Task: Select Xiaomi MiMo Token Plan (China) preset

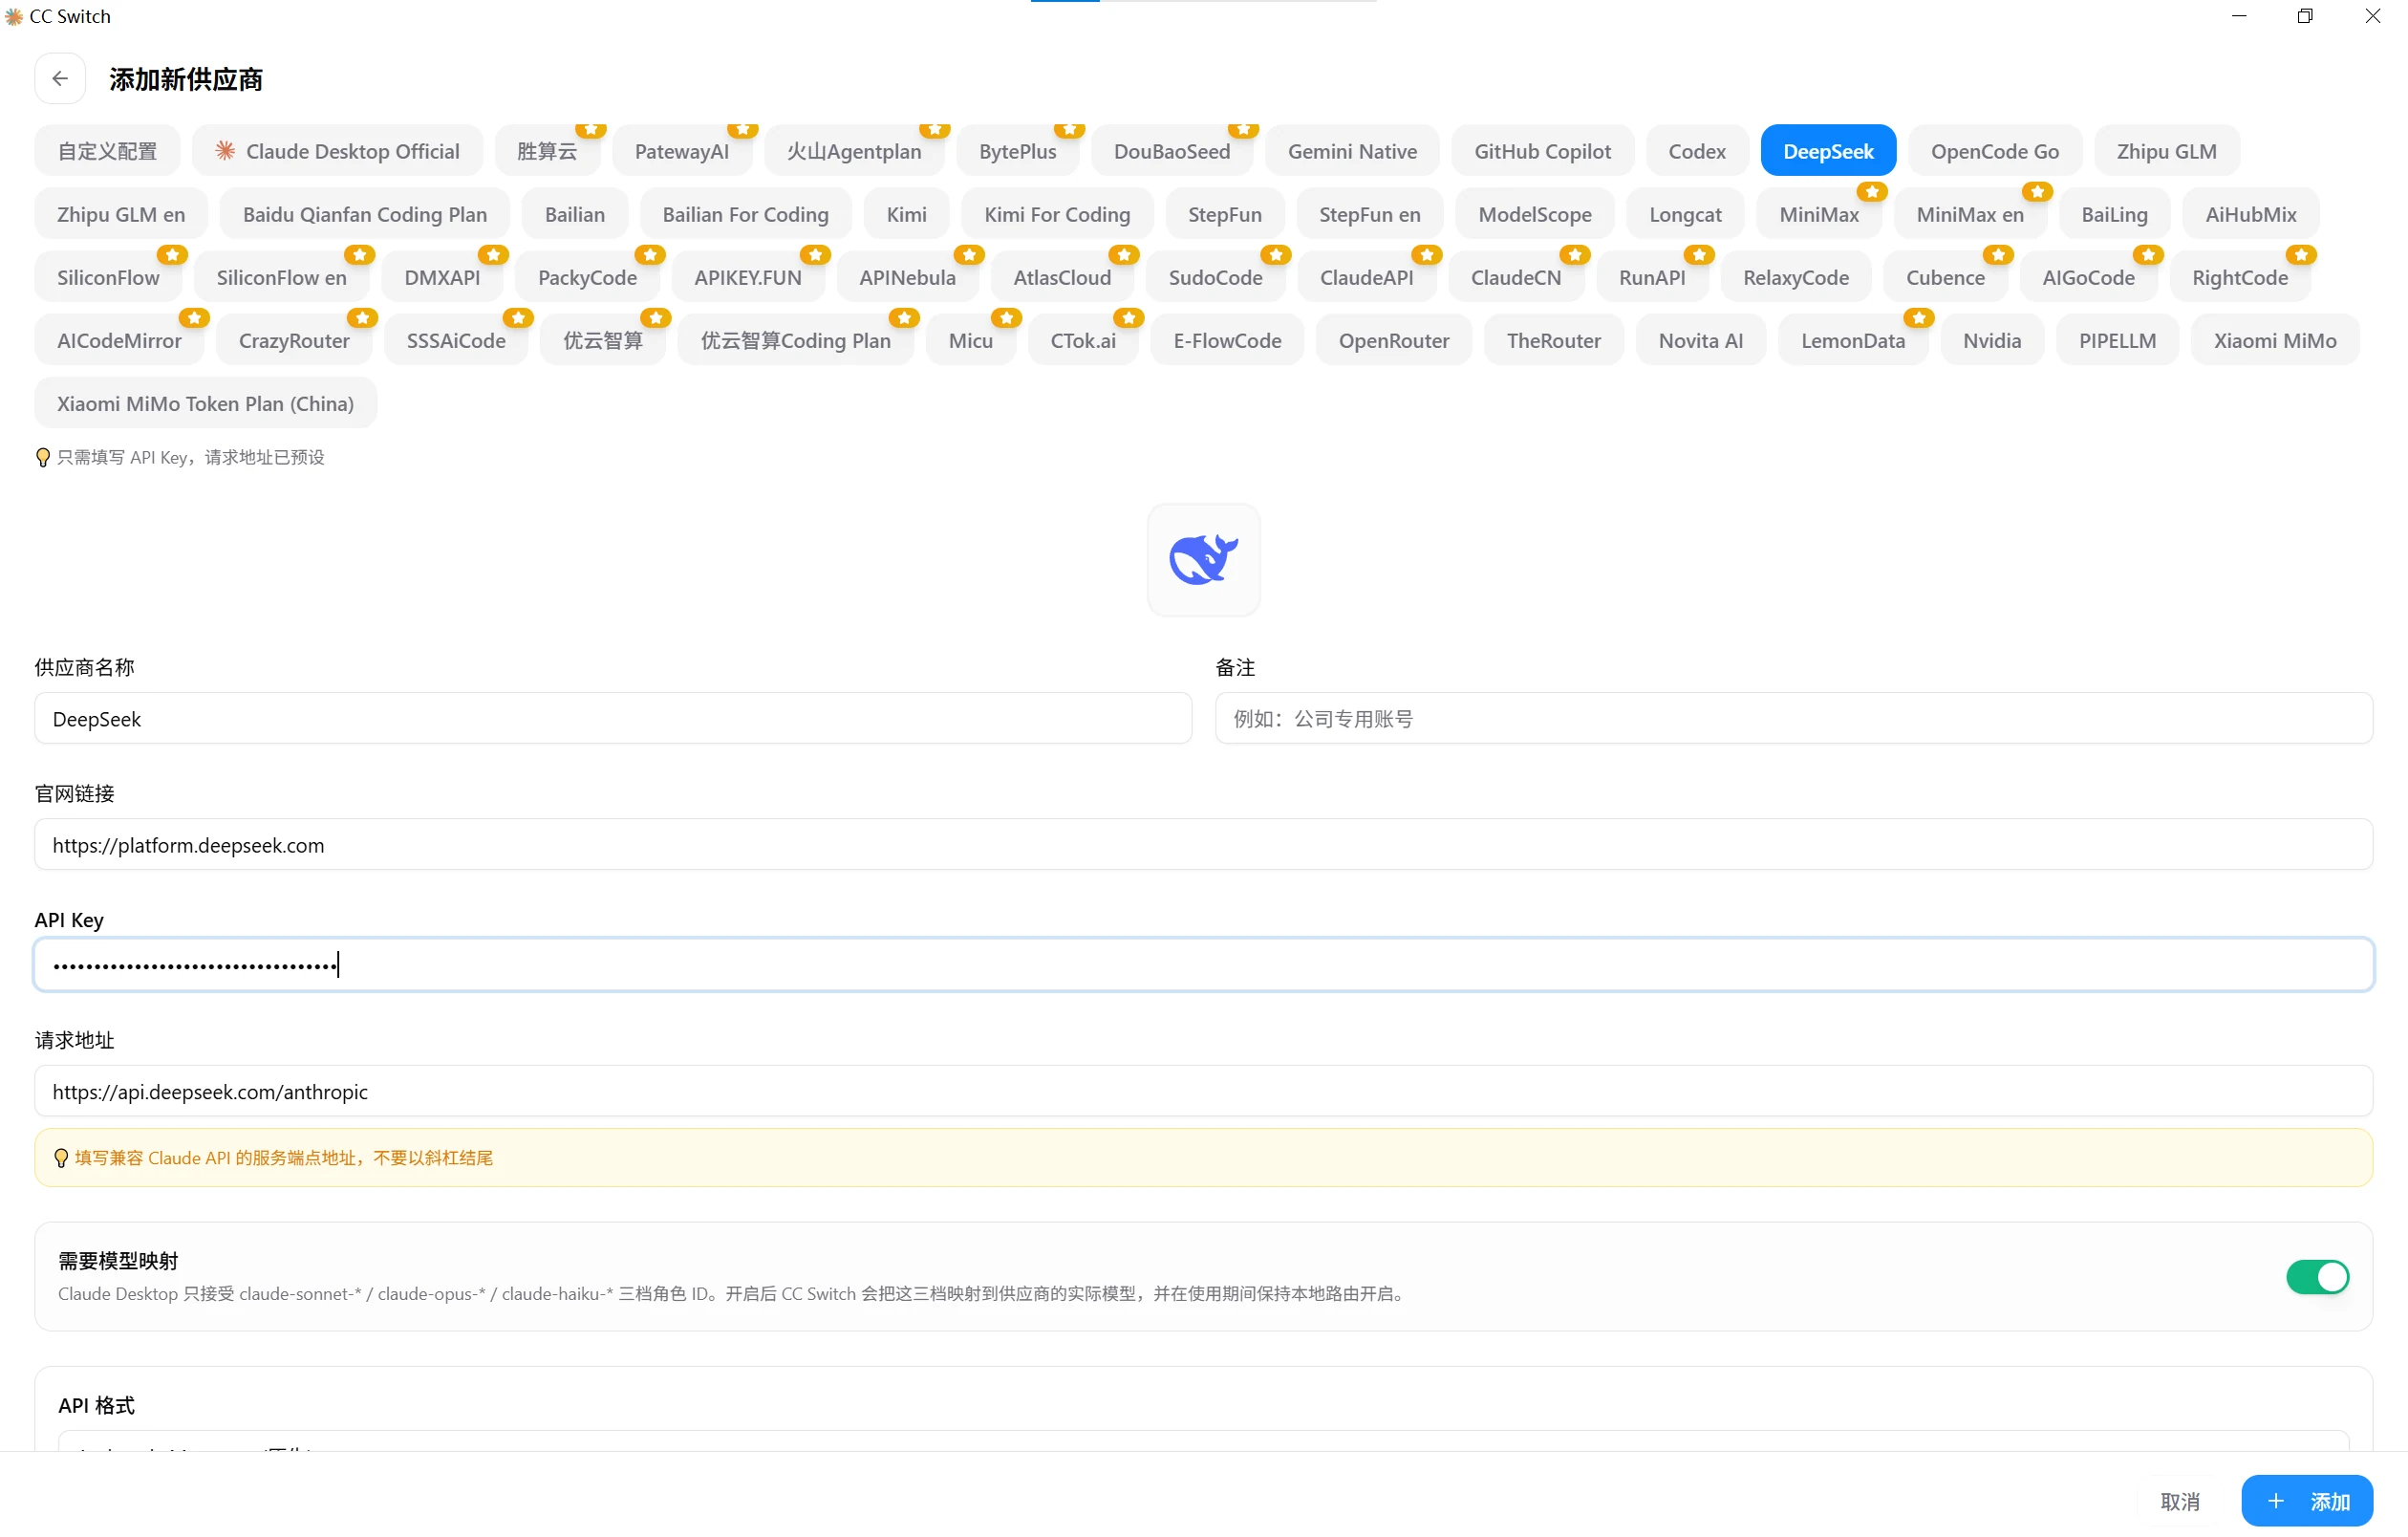Action: [205, 403]
